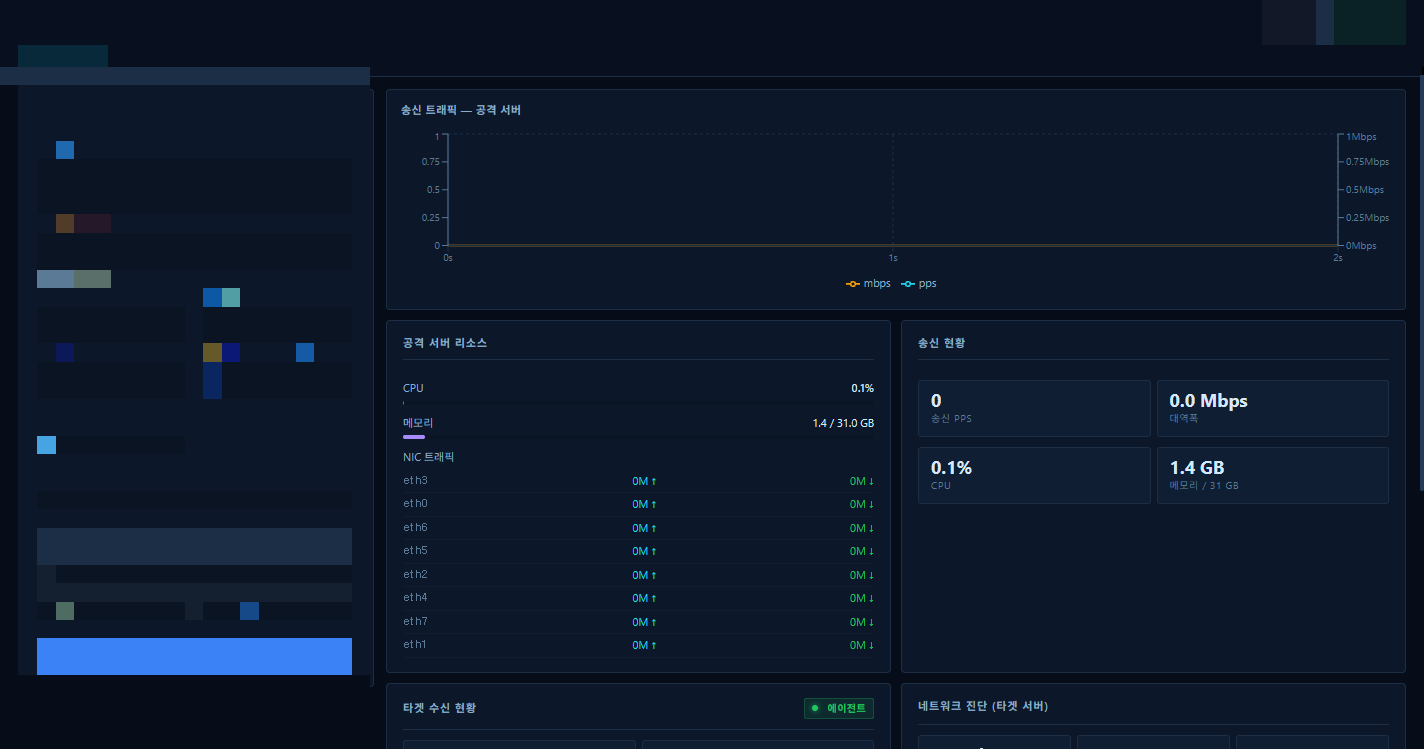This screenshot has width=1424, height=749.
Task: Click eth2 upload value 0M ↑
Action: pos(645,575)
